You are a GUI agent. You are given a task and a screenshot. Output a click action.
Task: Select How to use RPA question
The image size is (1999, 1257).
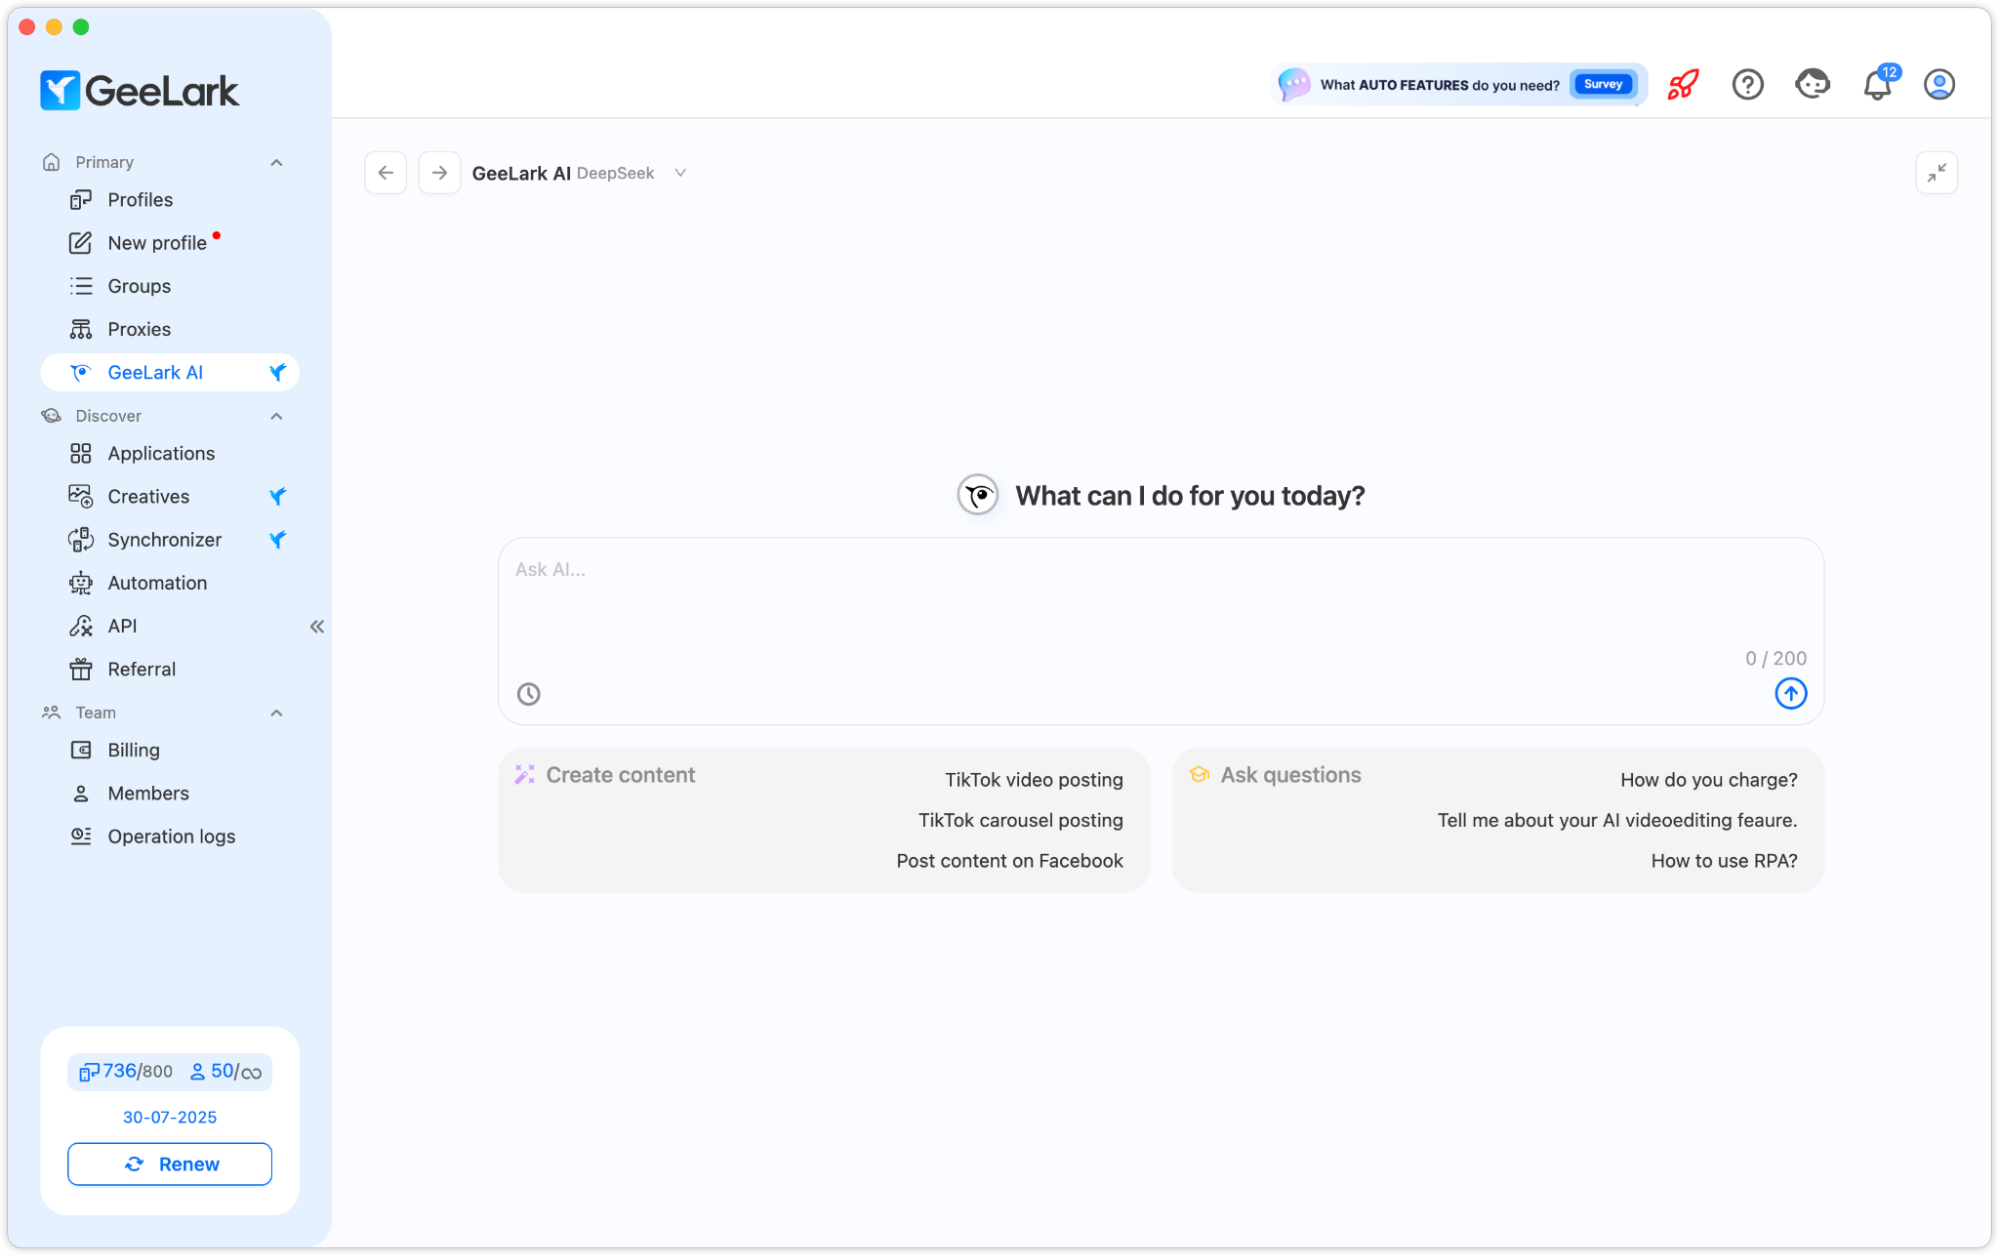click(x=1724, y=861)
